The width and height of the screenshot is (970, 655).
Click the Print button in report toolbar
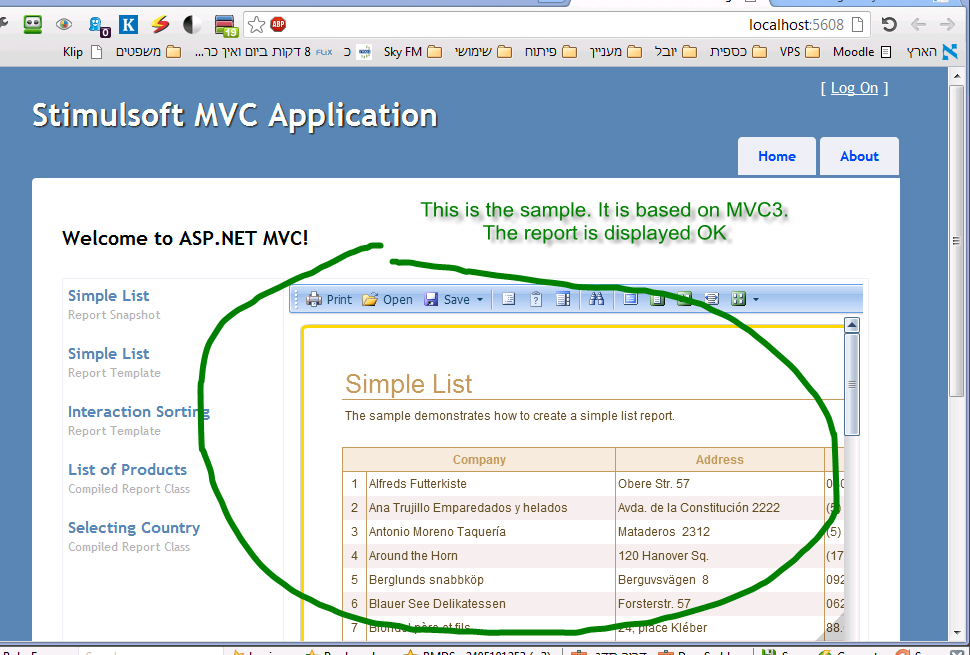(x=329, y=299)
